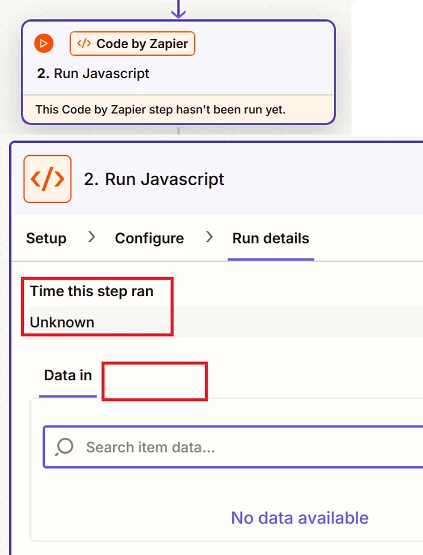Open the Setup tab
This screenshot has height=555, width=423.
pos(46,238)
